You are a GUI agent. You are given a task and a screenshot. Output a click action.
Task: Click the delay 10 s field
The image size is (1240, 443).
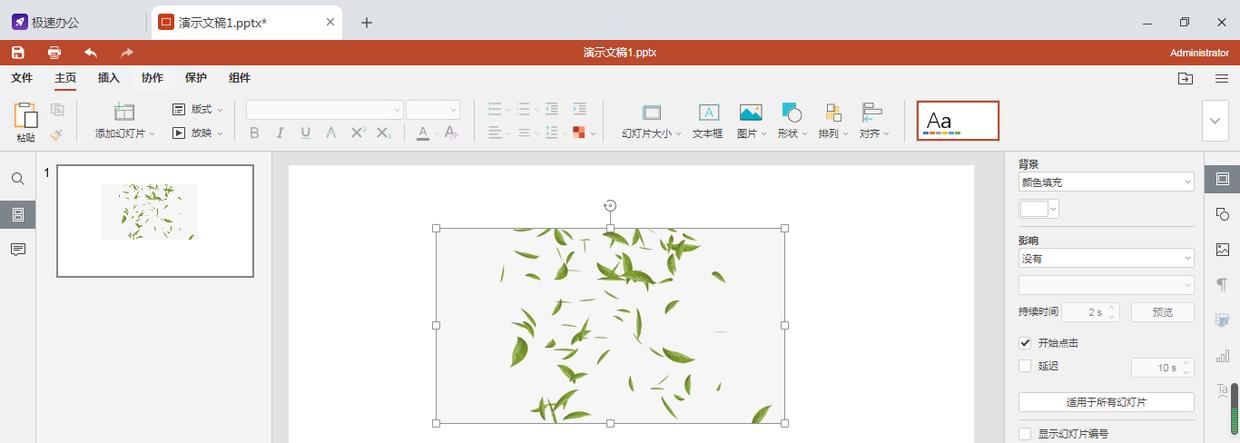1162,367
